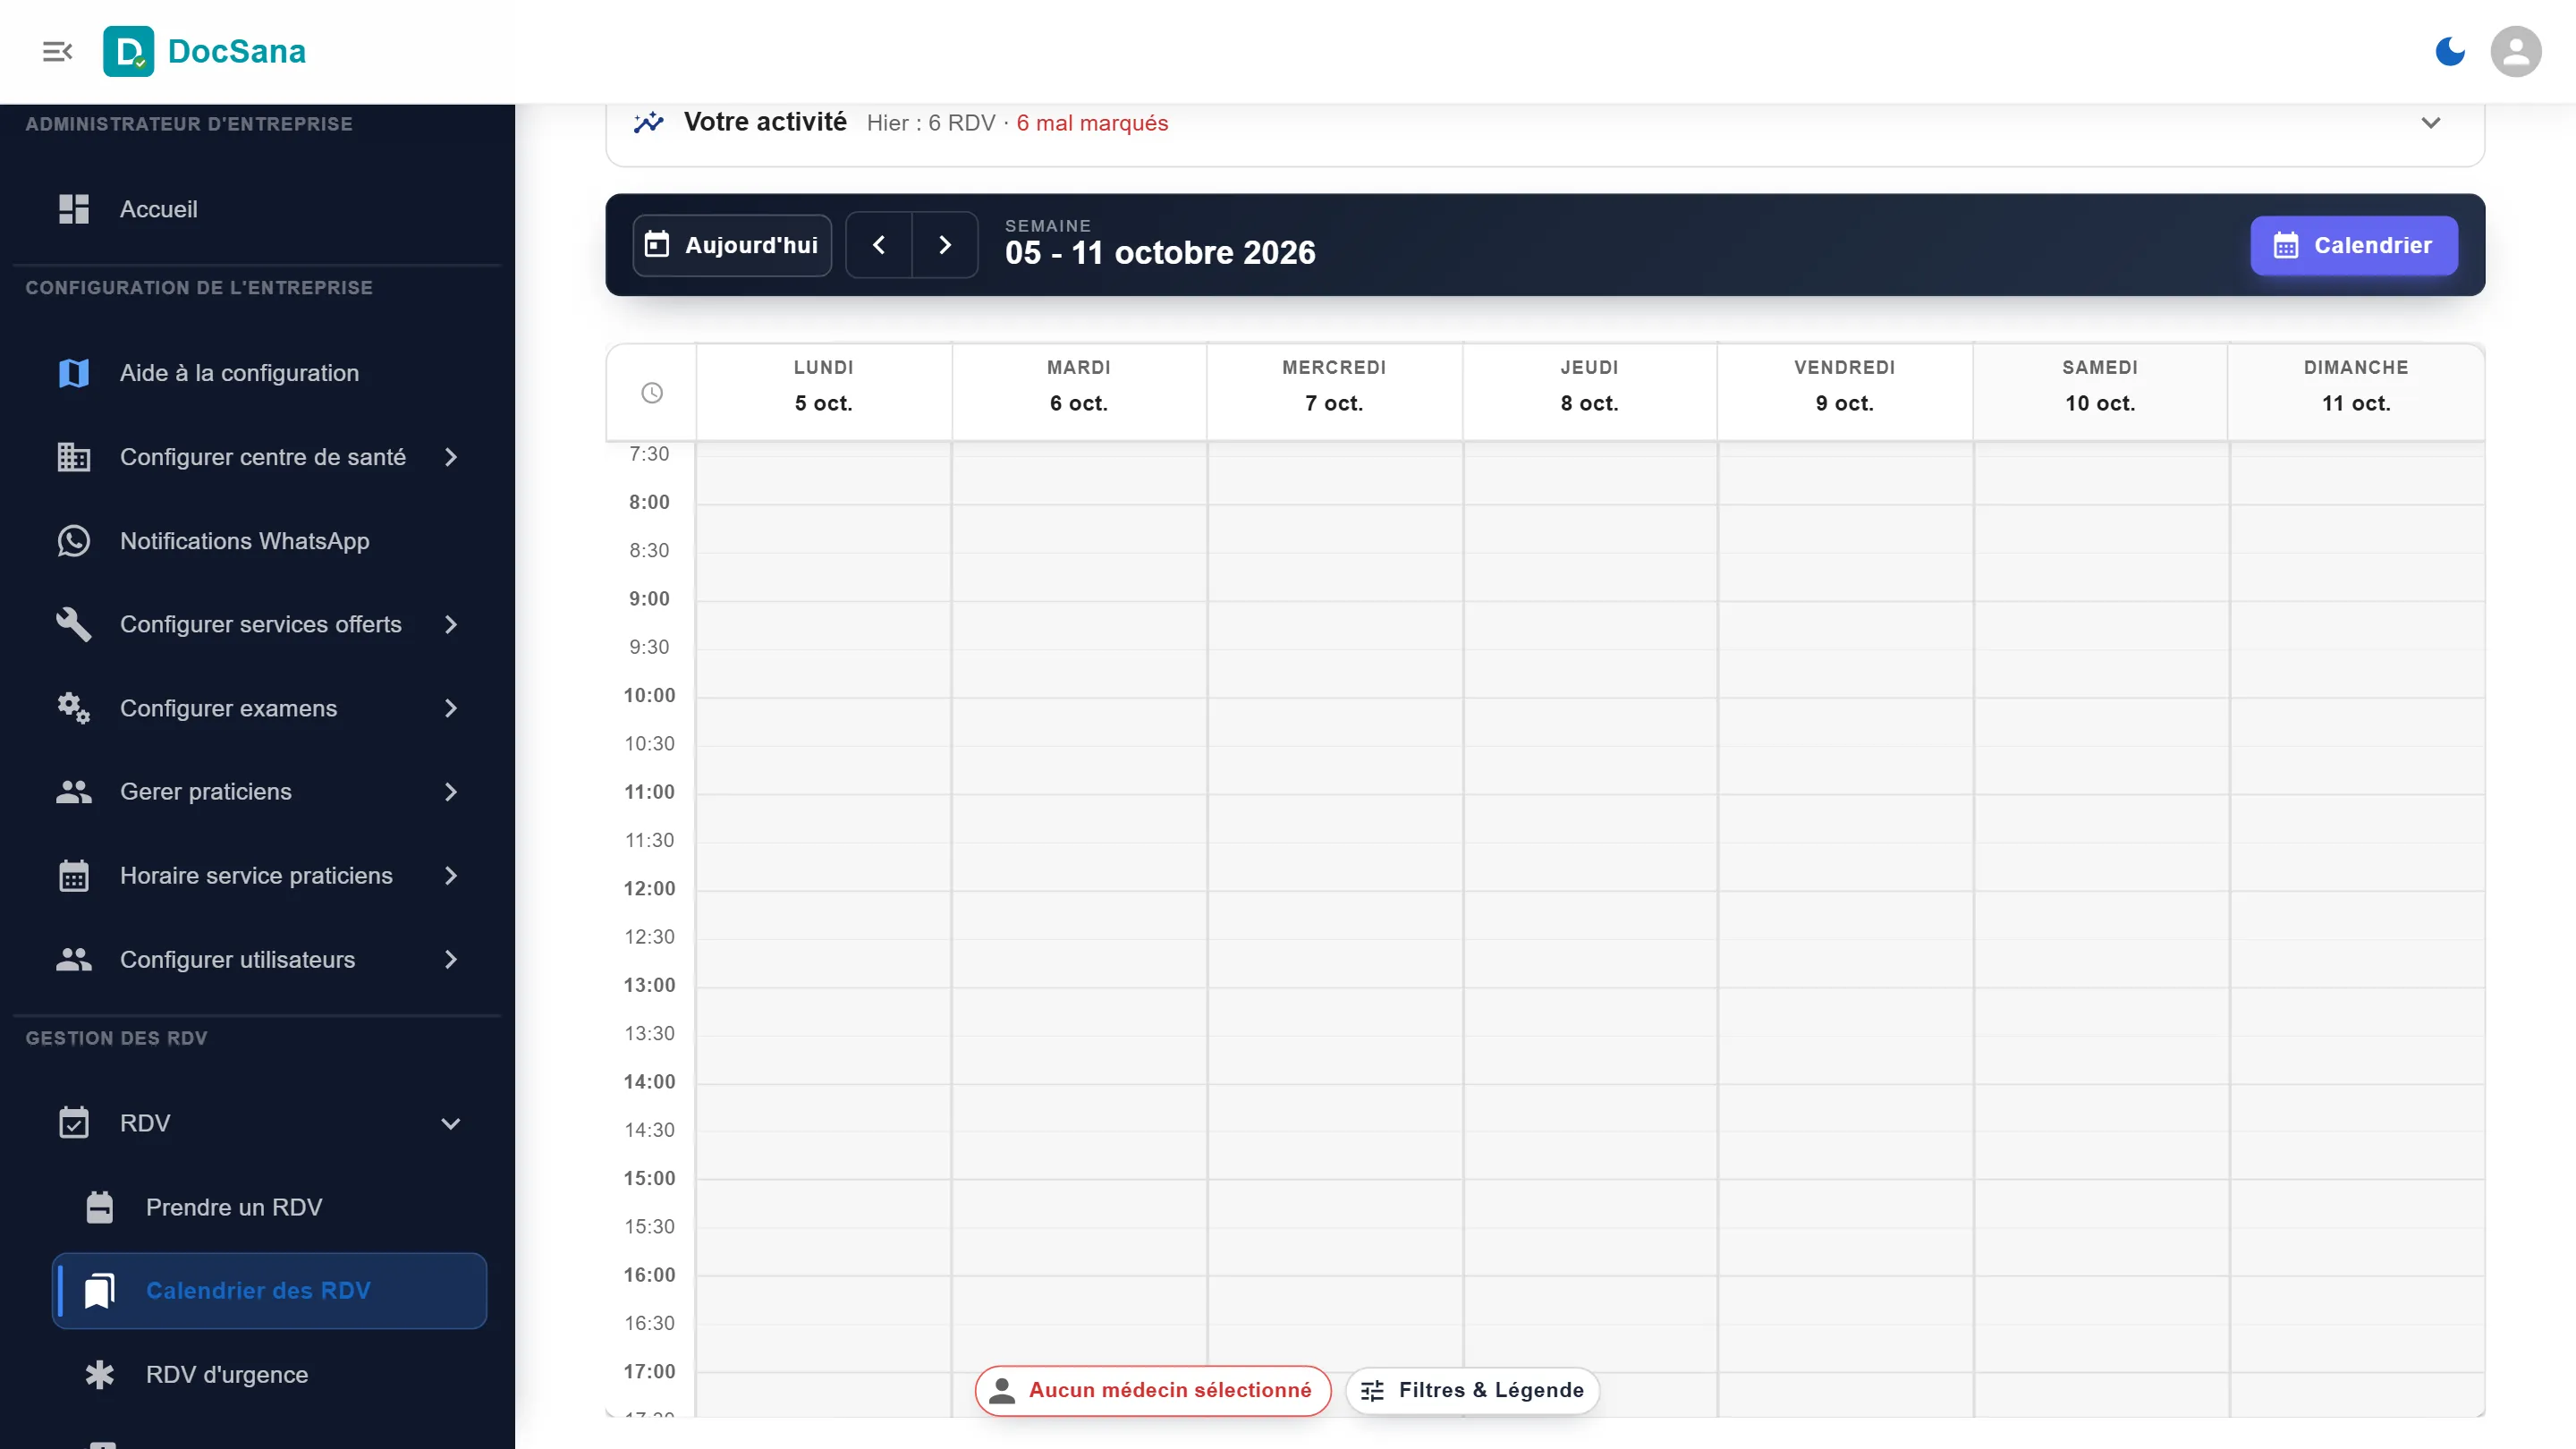Open Filtres & Légende

[x=1472, y=1390]
